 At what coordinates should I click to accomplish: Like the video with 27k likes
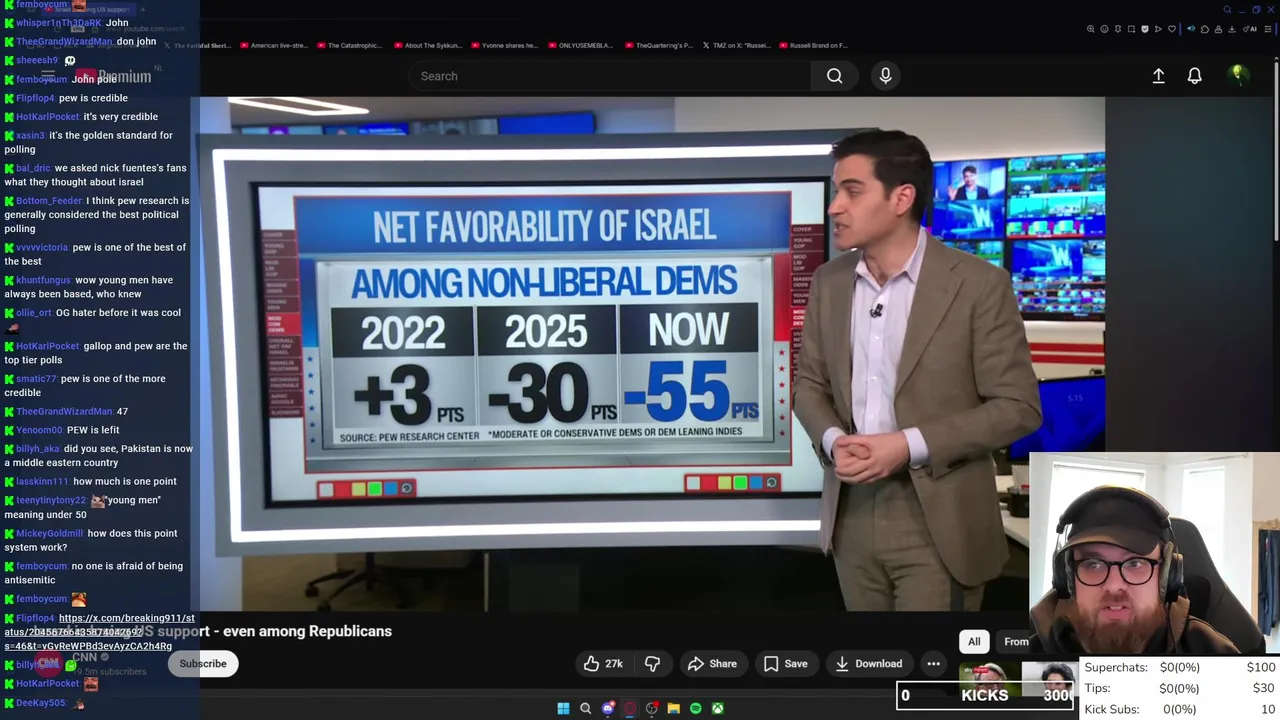pos(603,663)
